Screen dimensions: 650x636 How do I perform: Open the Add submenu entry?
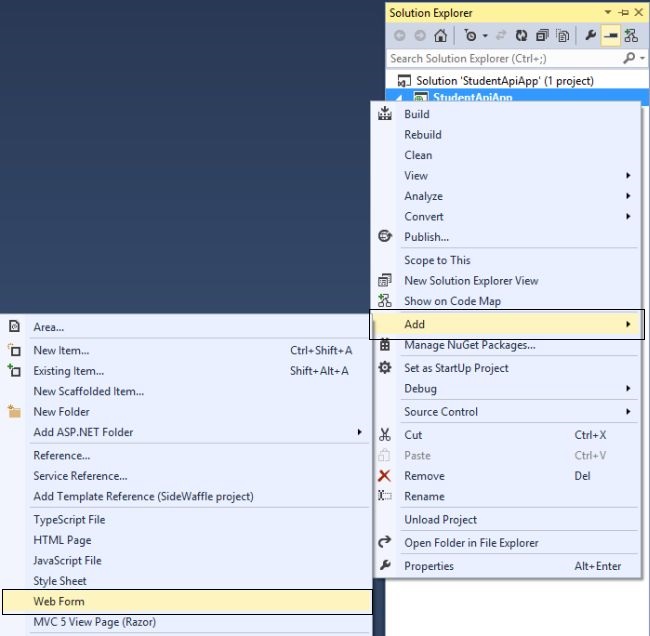[507, 324]
